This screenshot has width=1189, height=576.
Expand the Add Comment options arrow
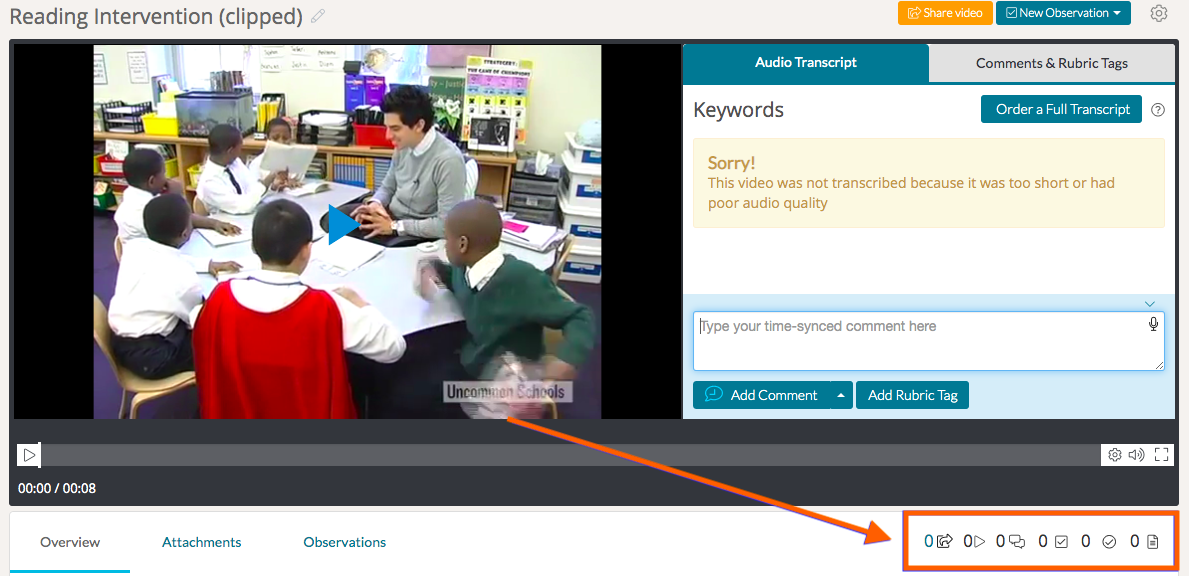[841, 395]
